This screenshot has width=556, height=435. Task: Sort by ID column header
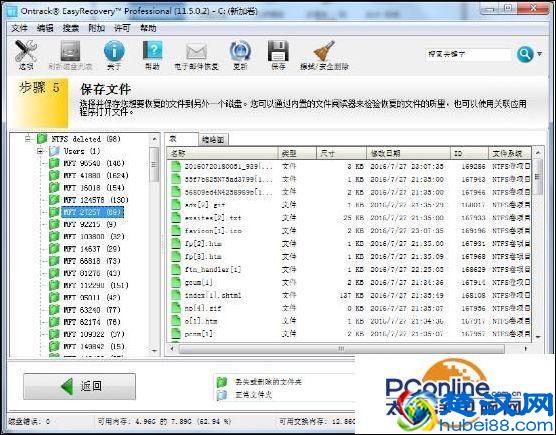pyautogui.click(x=469, y=153)
